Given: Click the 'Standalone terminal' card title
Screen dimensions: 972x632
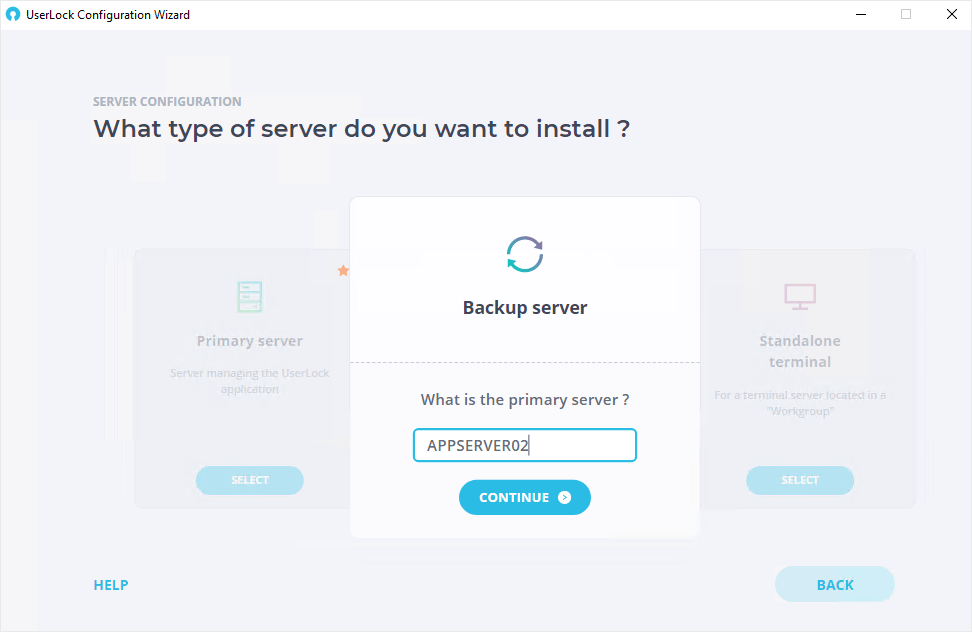Looking at the screenshot, I should click(800, 351).
